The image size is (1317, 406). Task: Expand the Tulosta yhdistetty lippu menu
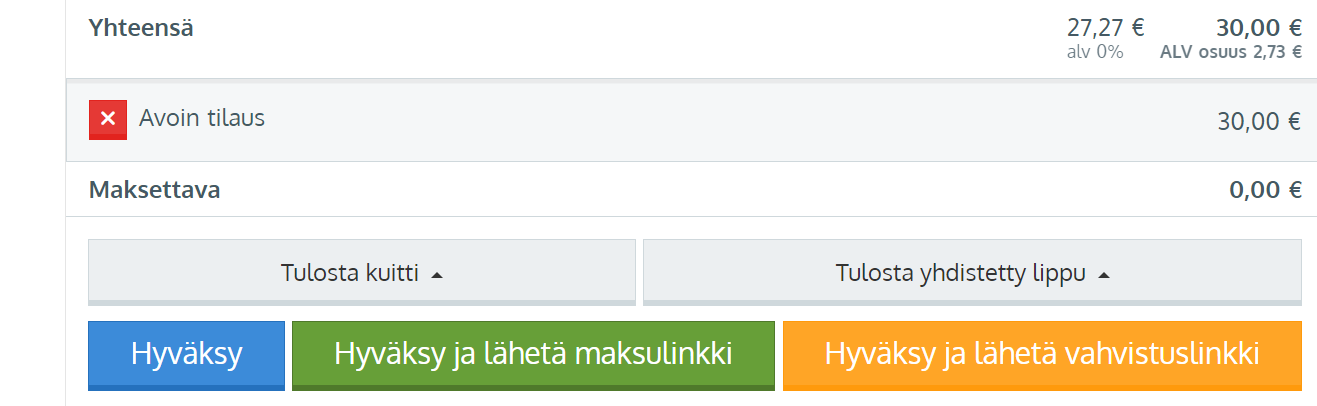(972, 272)
